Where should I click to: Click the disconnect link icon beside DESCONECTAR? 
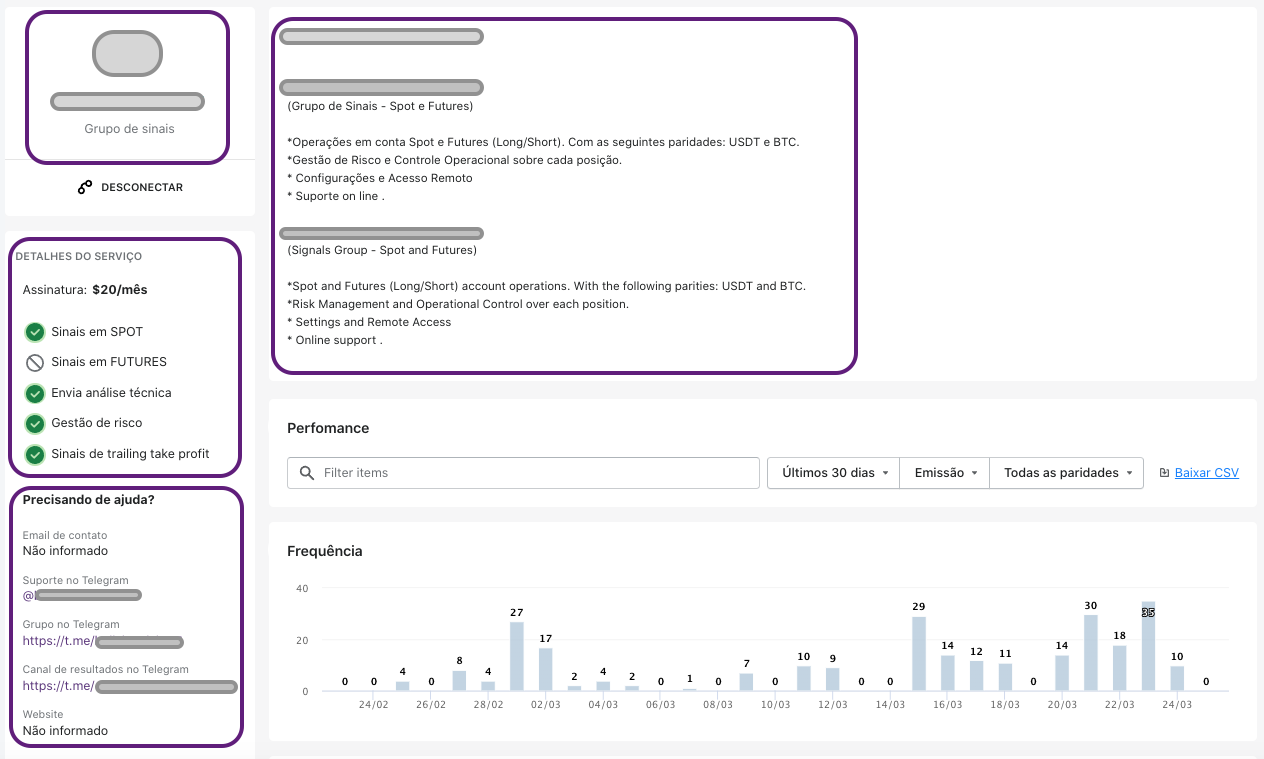pyautogui.click(x=85, y=187)
